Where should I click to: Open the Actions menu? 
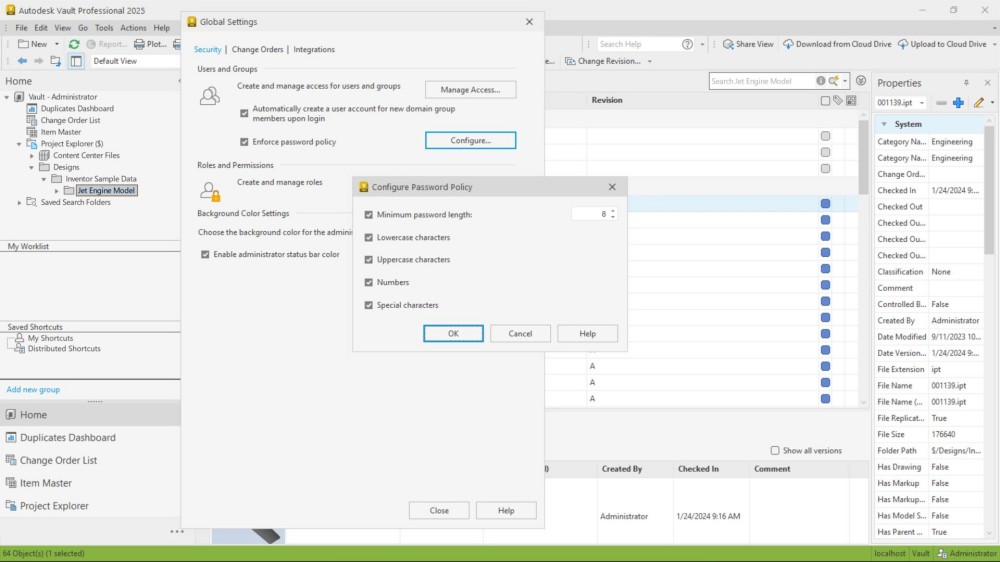133,28
